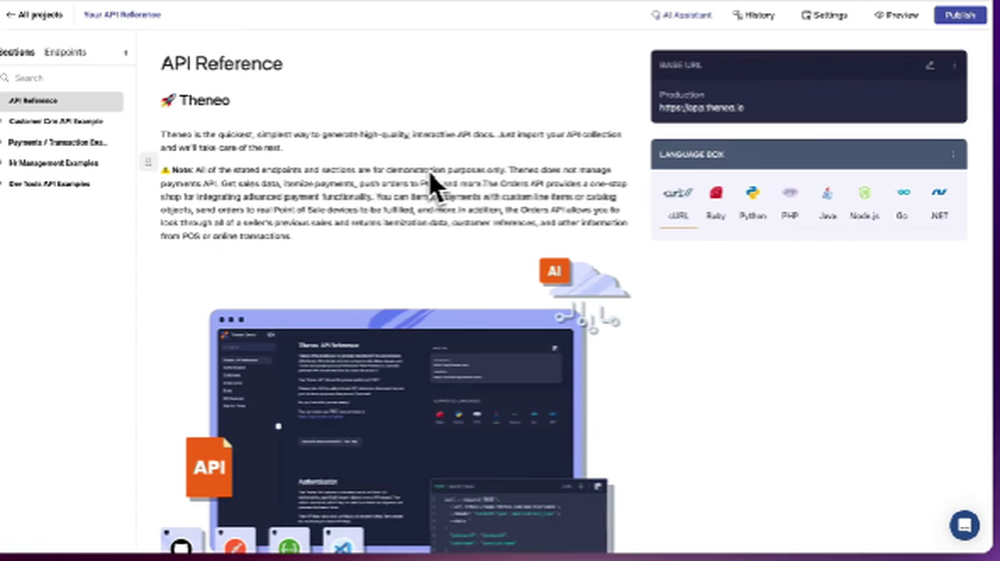The image size is (1000, 561).
Task: Add a new section with plus icon
Action: pyautogui.click(x=126, y=53)
